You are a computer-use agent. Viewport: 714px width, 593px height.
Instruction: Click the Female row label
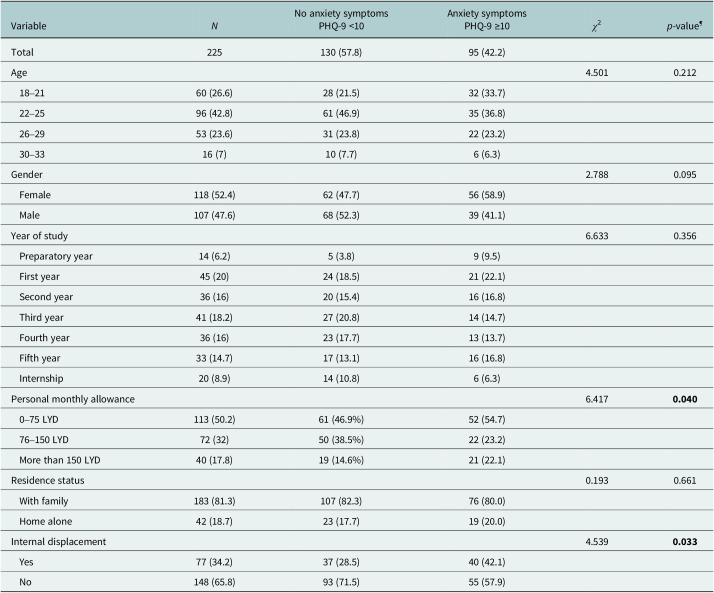[35, 195]
